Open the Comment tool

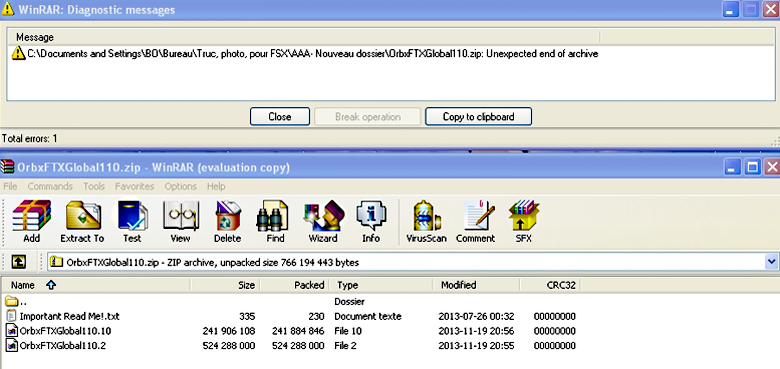point(475,222)
